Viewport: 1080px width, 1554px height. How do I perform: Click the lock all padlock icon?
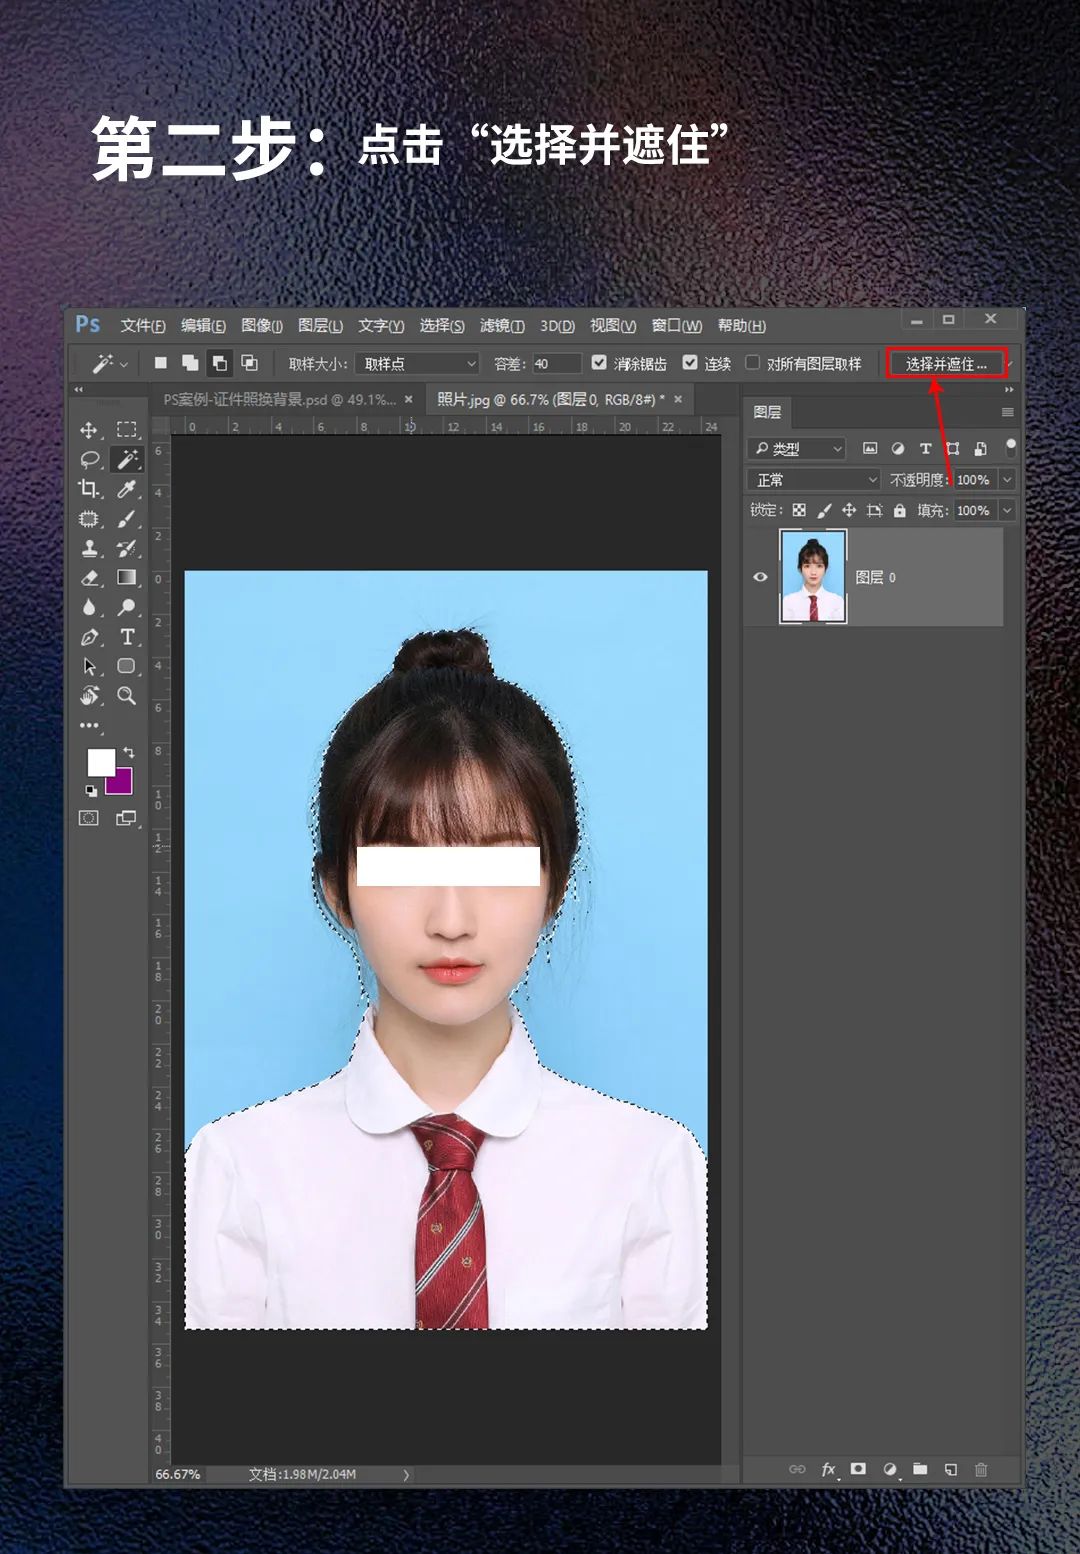pos(899,511)
